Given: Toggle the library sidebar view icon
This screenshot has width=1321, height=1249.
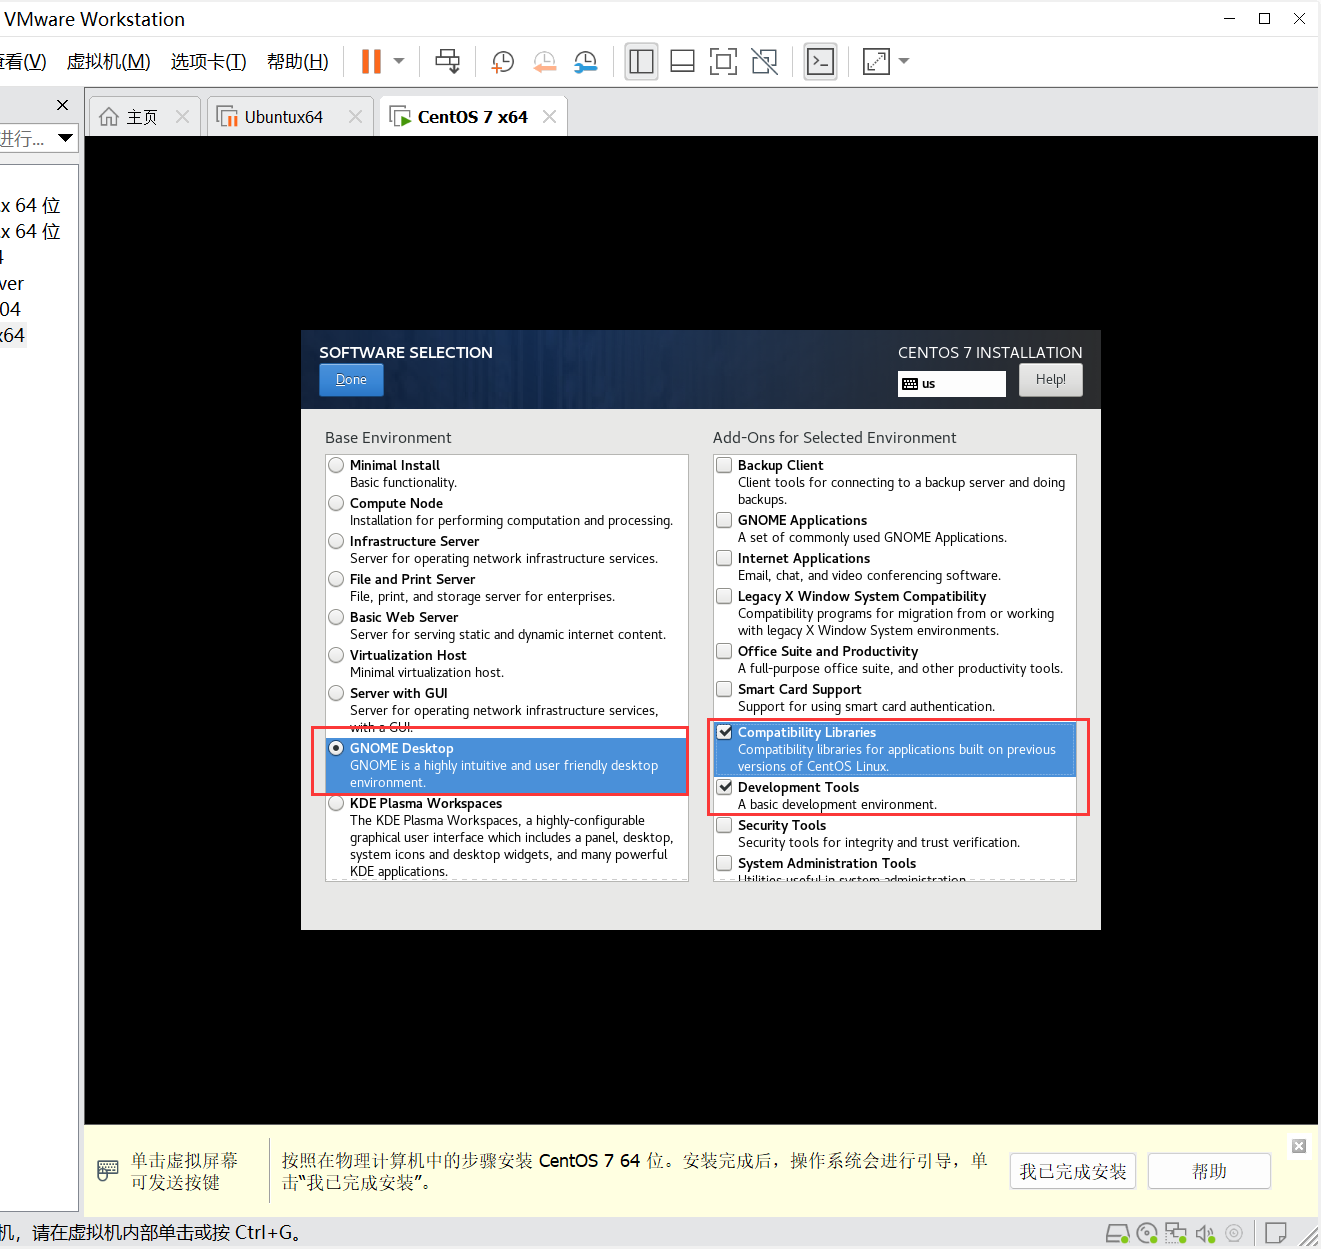Looking at the screenshot, I should 641,62.
